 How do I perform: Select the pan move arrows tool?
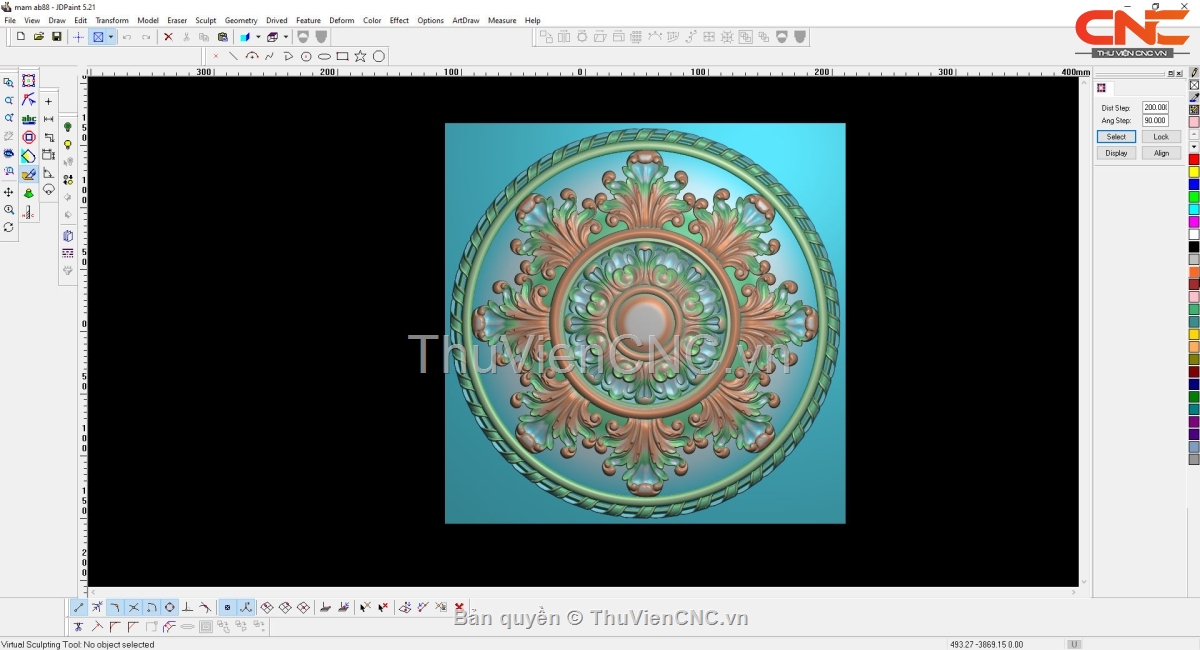(9, 192)
